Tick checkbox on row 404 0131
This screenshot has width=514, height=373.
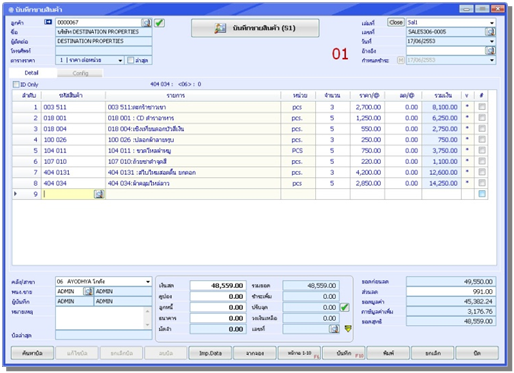coord(482,172)
